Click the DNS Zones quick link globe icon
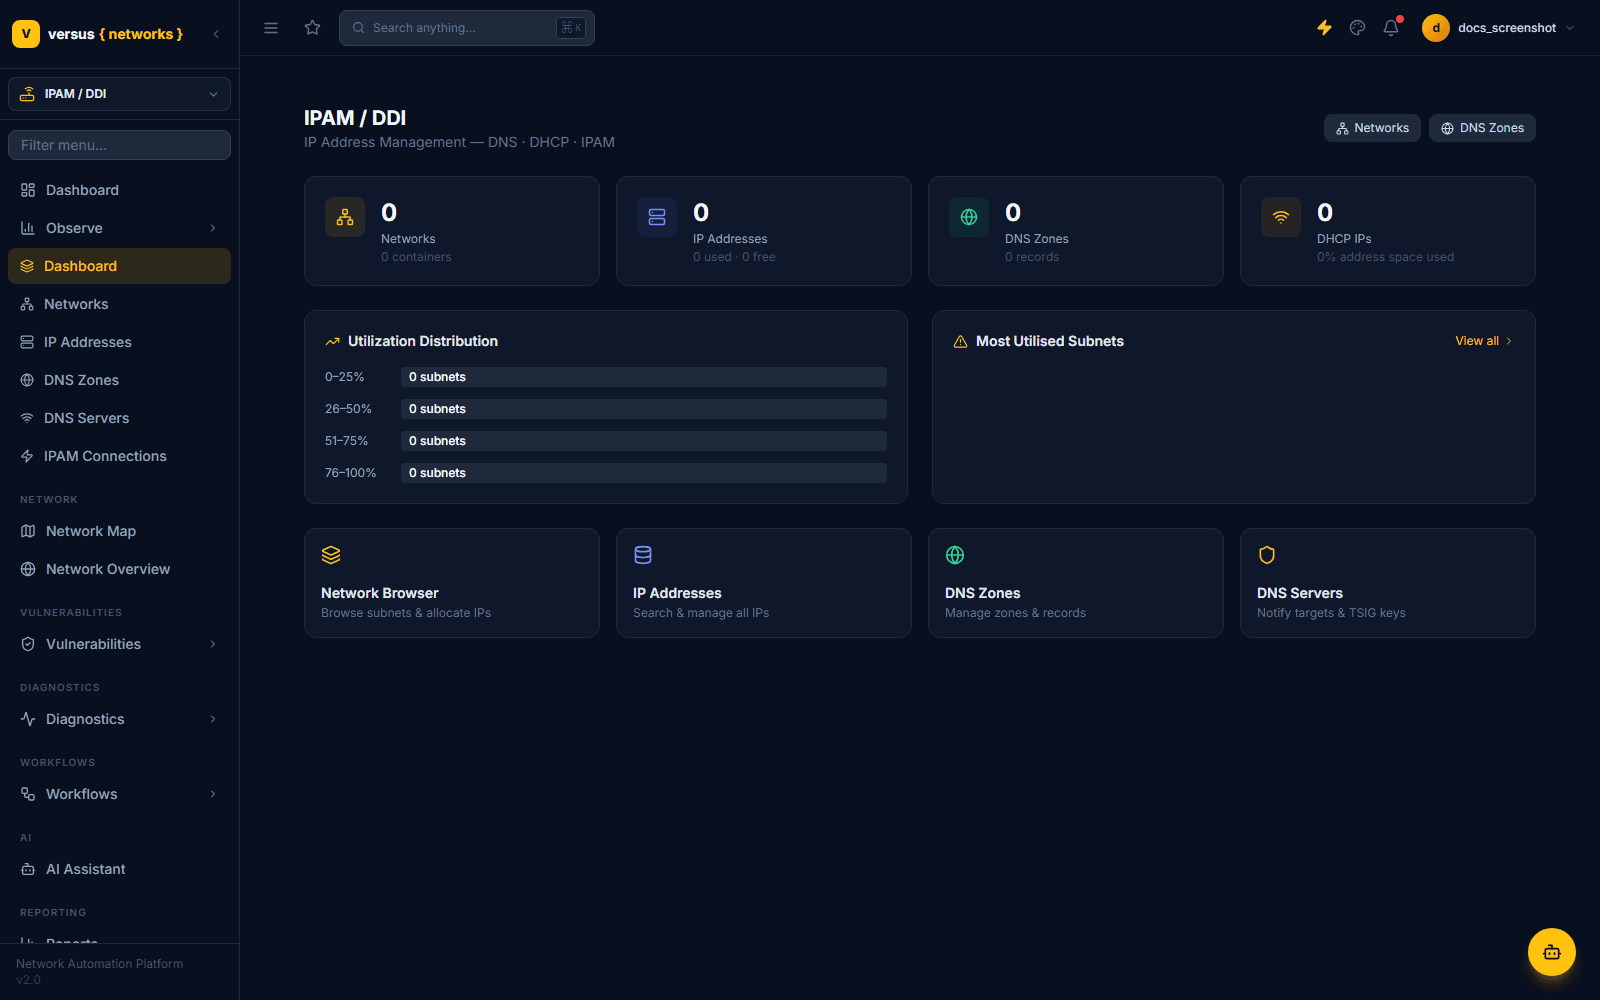The width and height of the screenshot is (1600, 1000). [955, 555]
